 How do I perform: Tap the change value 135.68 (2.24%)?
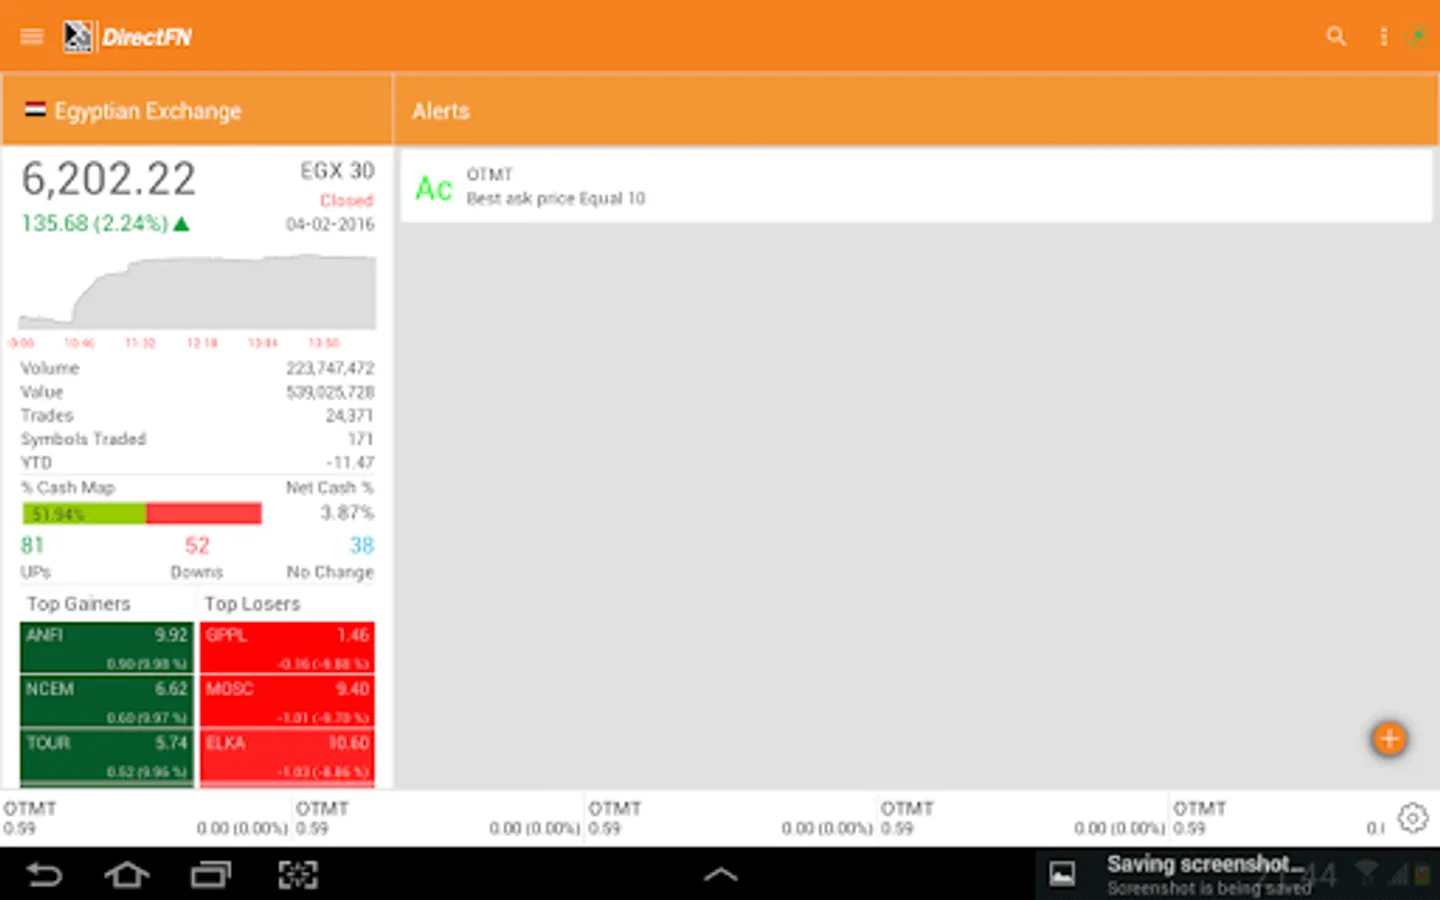pyautogui.click(x=95, y=223)
